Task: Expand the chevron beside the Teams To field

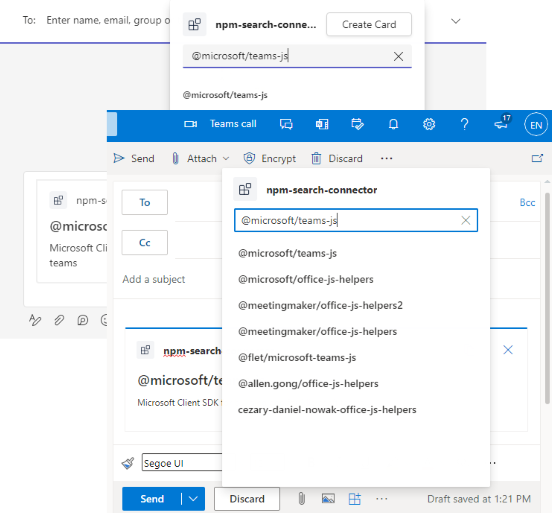Action: [x=456, y=21]
